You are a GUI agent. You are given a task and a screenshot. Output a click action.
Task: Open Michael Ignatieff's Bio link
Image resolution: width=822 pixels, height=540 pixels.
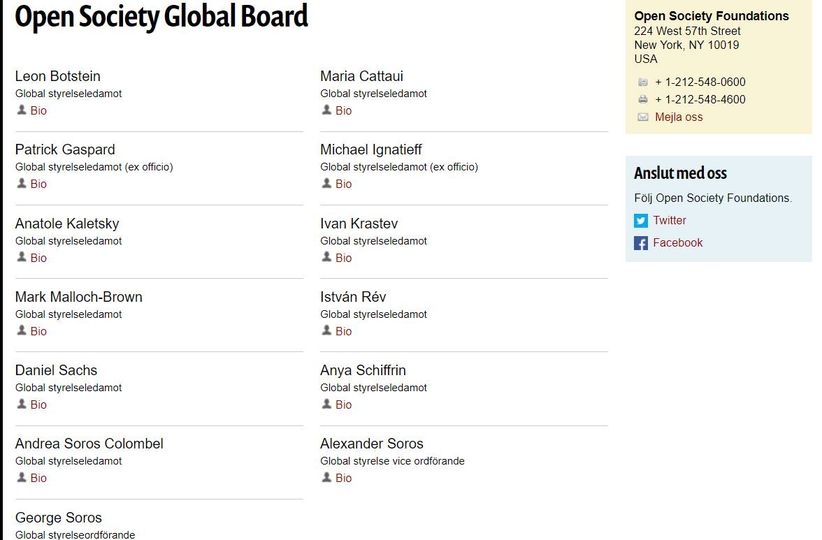point(344,184)
